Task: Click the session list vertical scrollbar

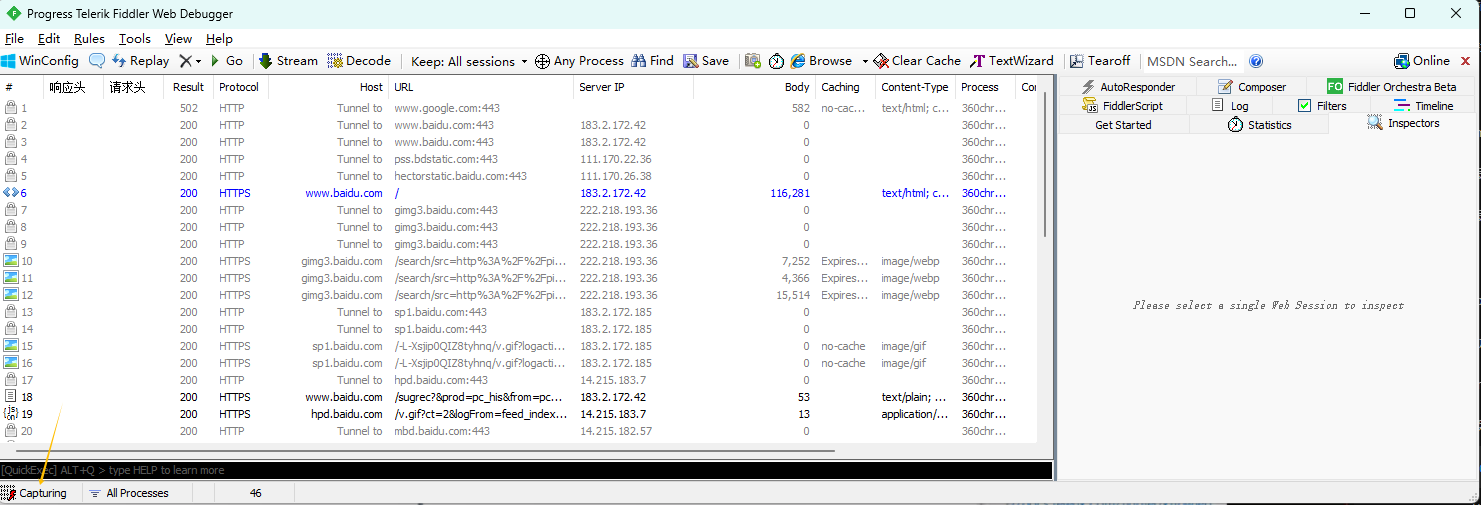Action: [x=1046, y=164]
